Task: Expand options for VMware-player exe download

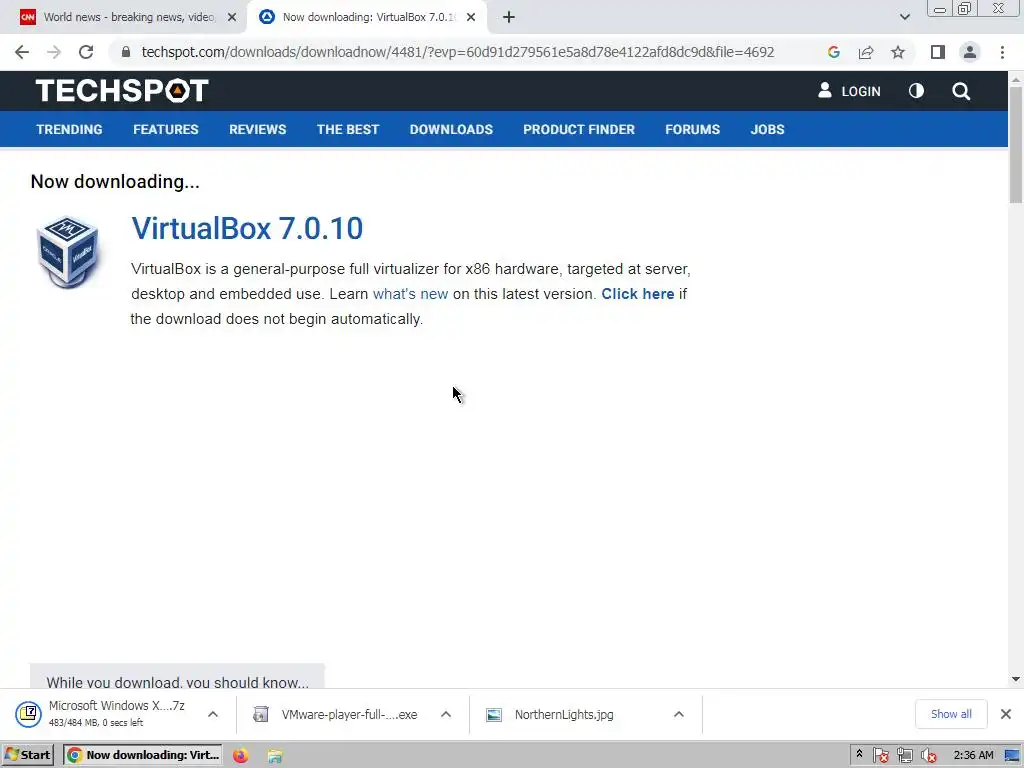Action: point(446,714)
